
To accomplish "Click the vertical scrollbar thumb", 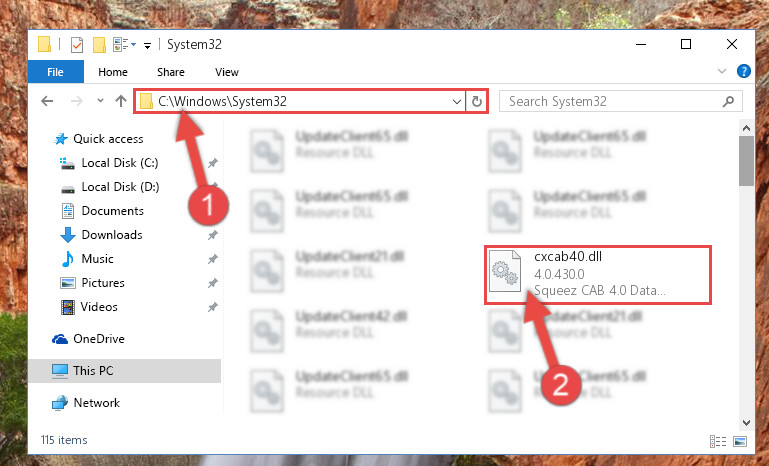I will 746,161.
